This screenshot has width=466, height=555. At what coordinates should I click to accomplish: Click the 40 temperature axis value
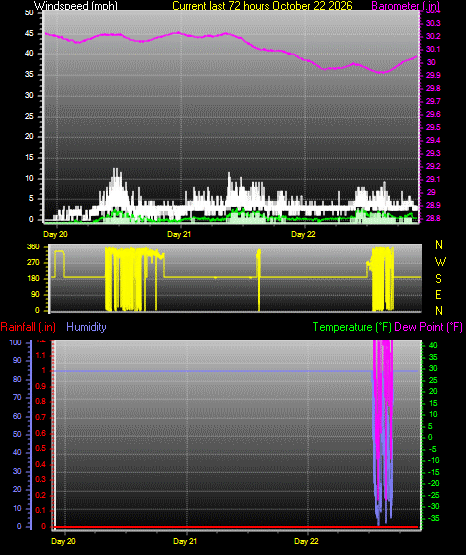[433, 345]
